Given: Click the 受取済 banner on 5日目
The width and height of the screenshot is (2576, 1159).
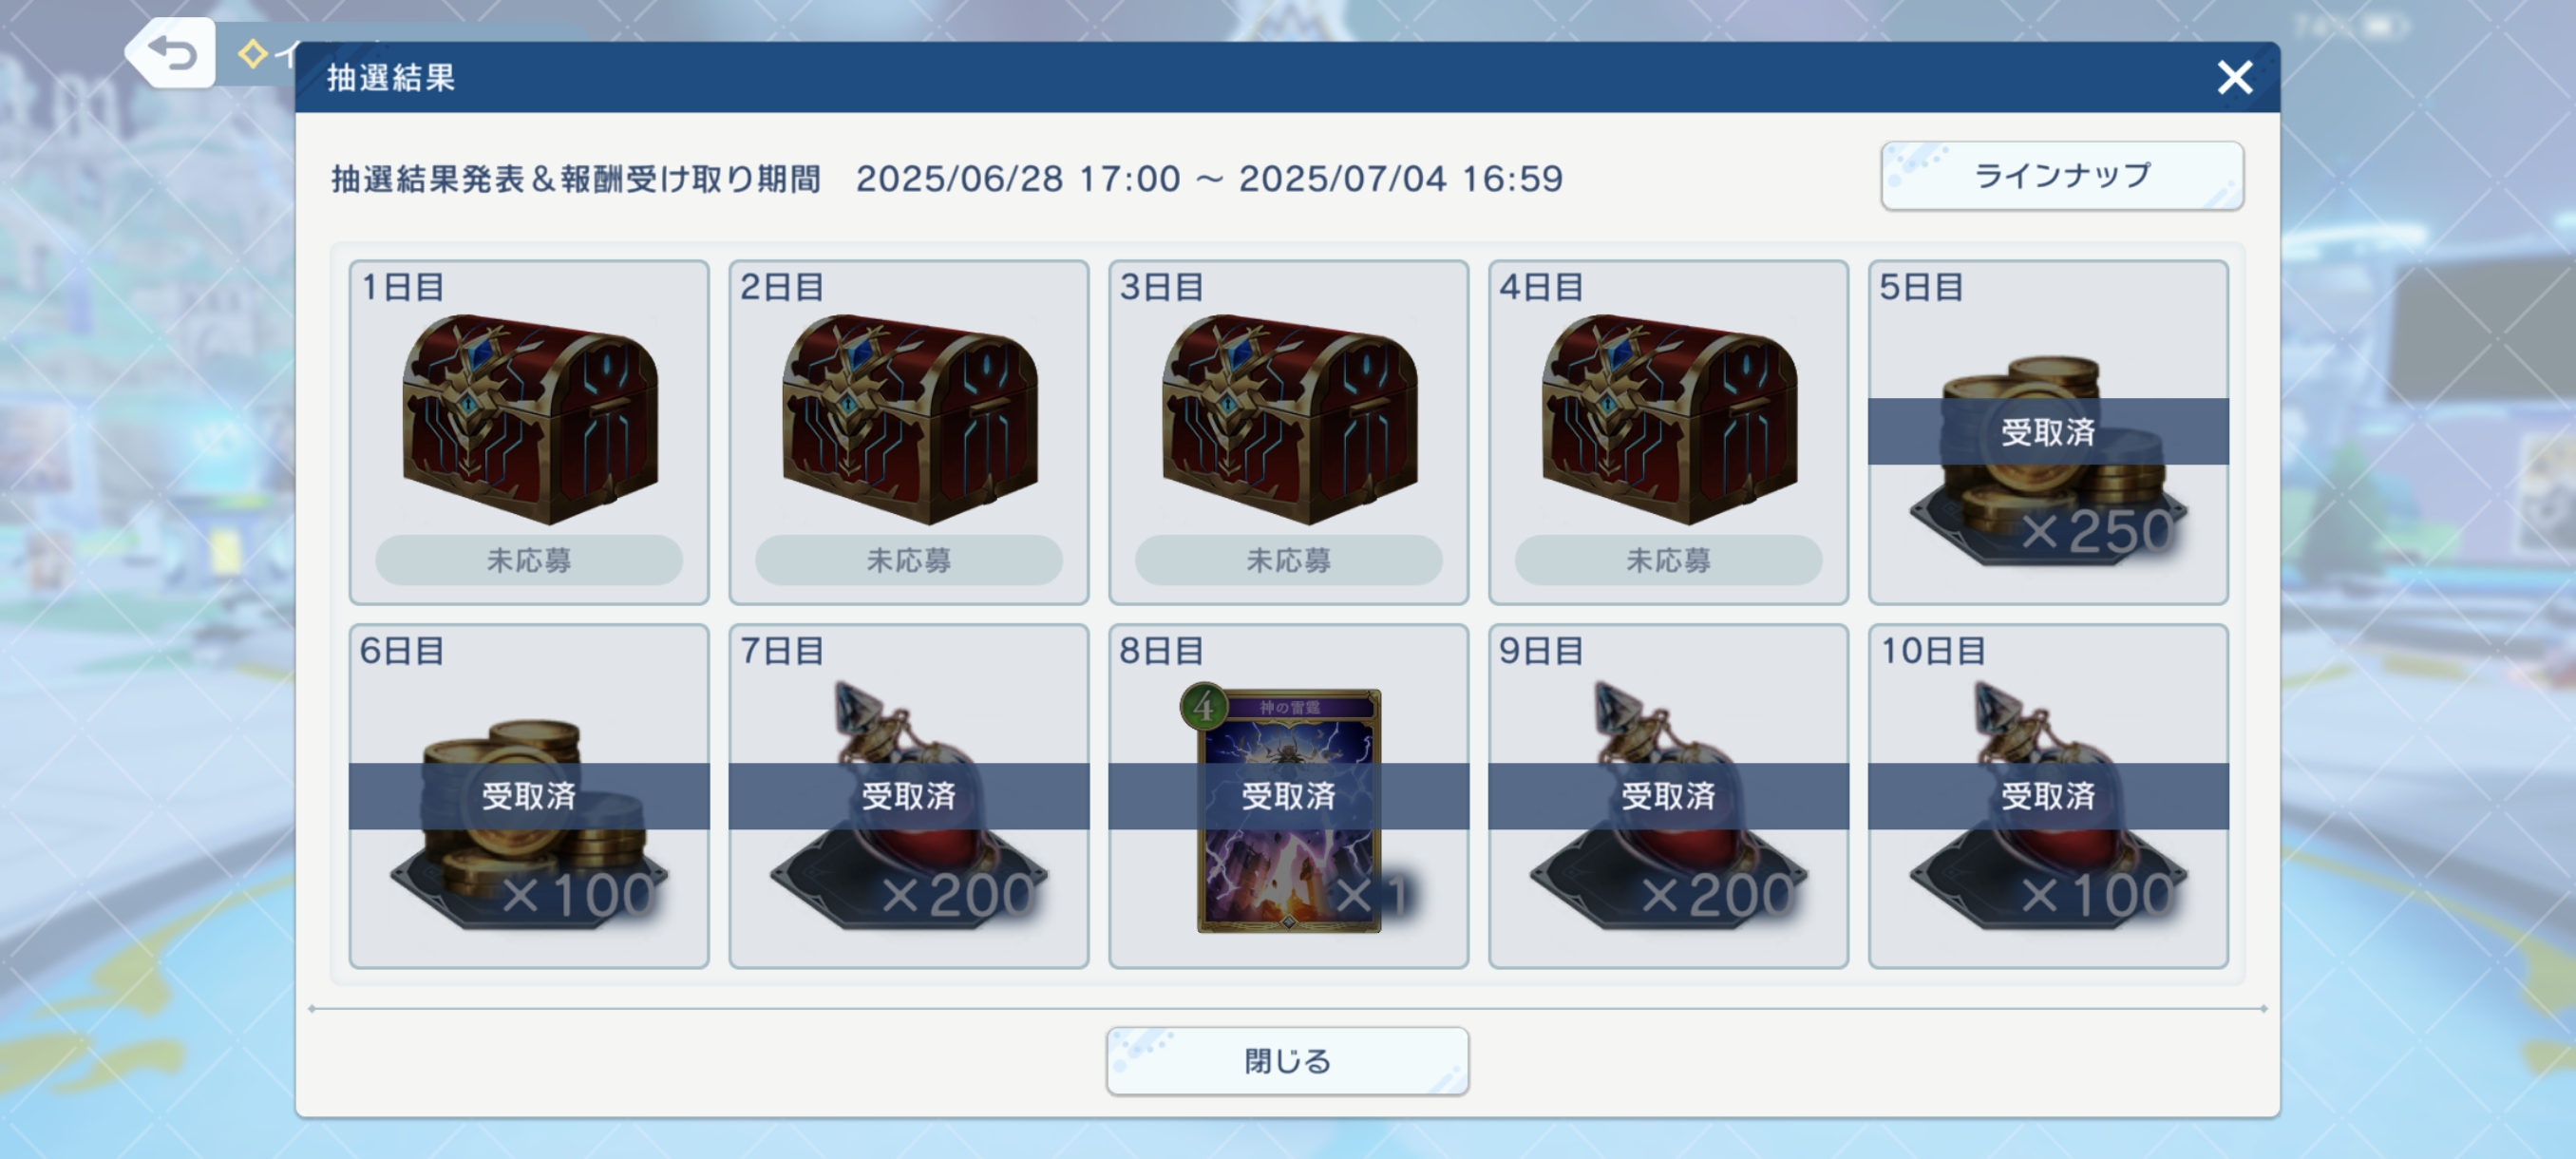Looking at the screenshot, I should point(2048,432).
